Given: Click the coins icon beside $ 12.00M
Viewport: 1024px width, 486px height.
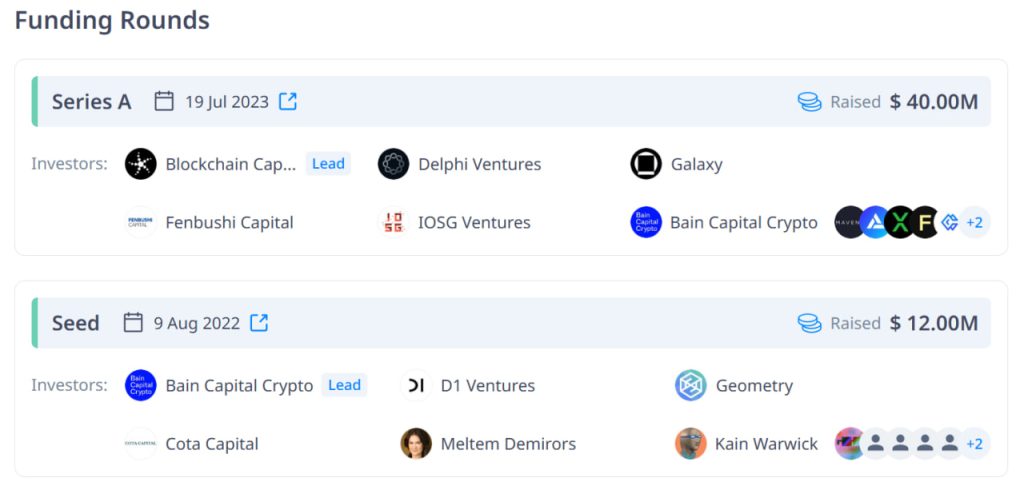Looking at the screenshot, I should point(810,323).
